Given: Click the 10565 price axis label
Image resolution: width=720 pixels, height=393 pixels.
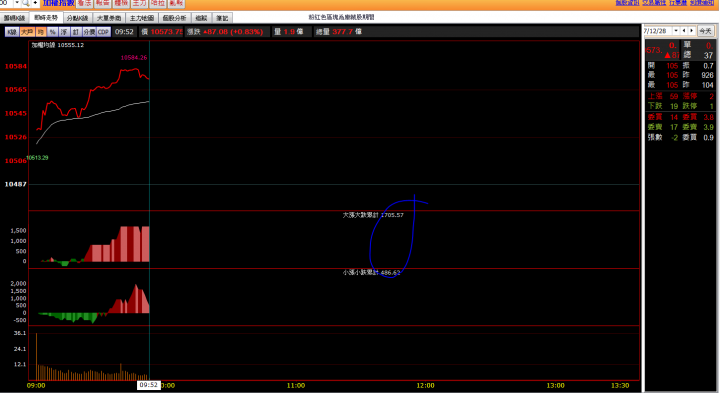Looking at the screenshot, I should click(x=16, y=90).
